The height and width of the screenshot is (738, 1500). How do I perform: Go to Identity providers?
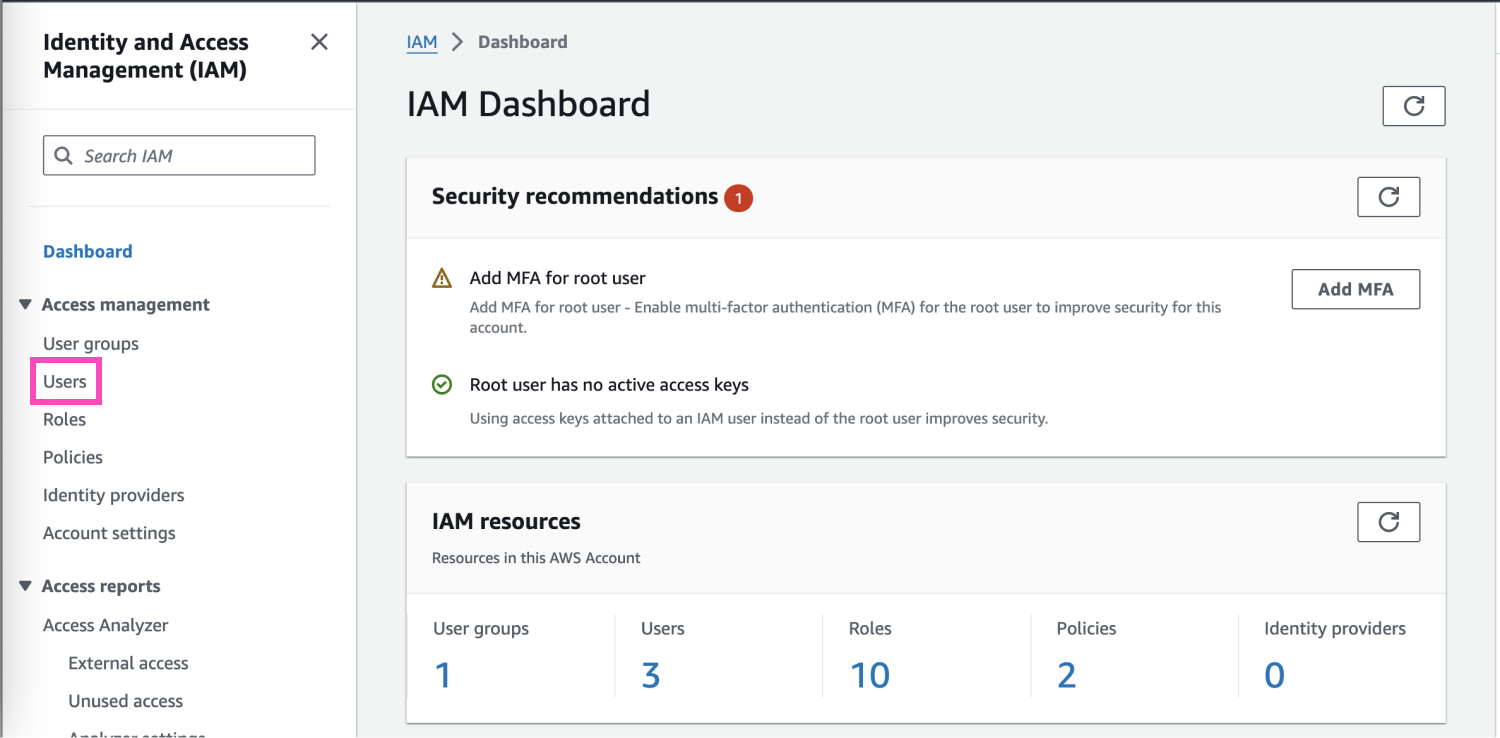point(113,495)
